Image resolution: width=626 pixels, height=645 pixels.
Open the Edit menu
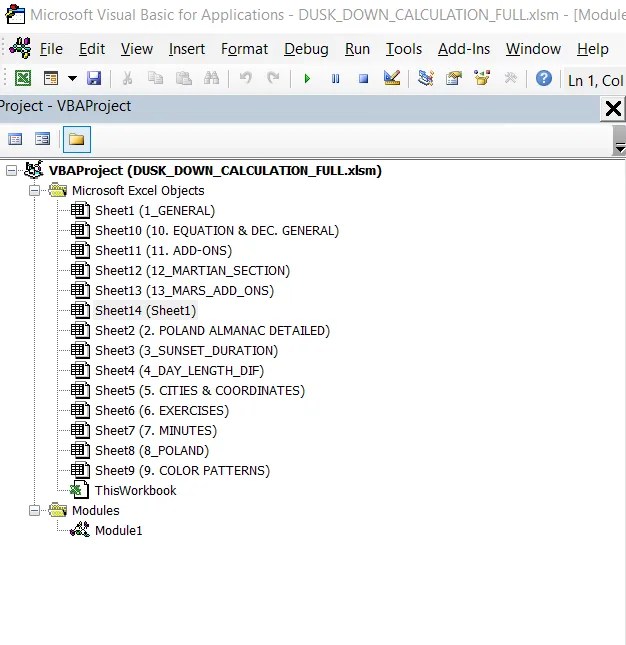92,49
